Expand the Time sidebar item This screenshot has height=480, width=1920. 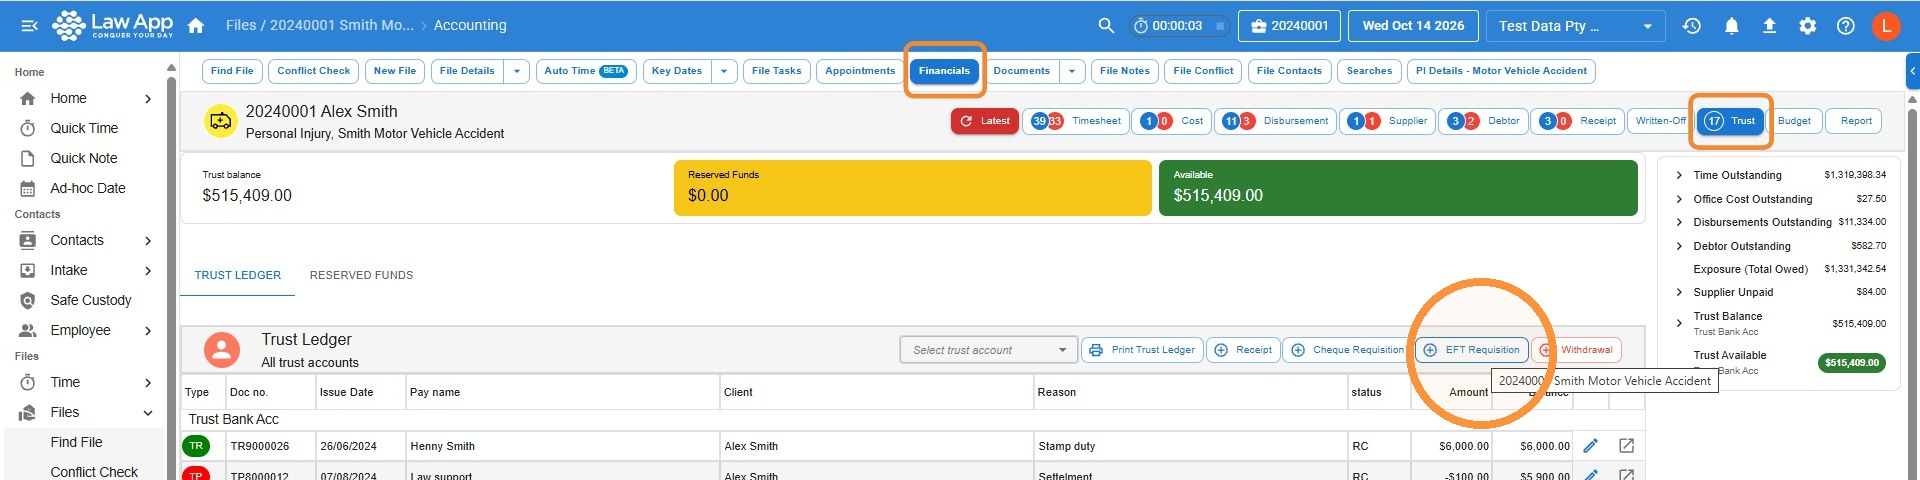click(x=148, y=382)
